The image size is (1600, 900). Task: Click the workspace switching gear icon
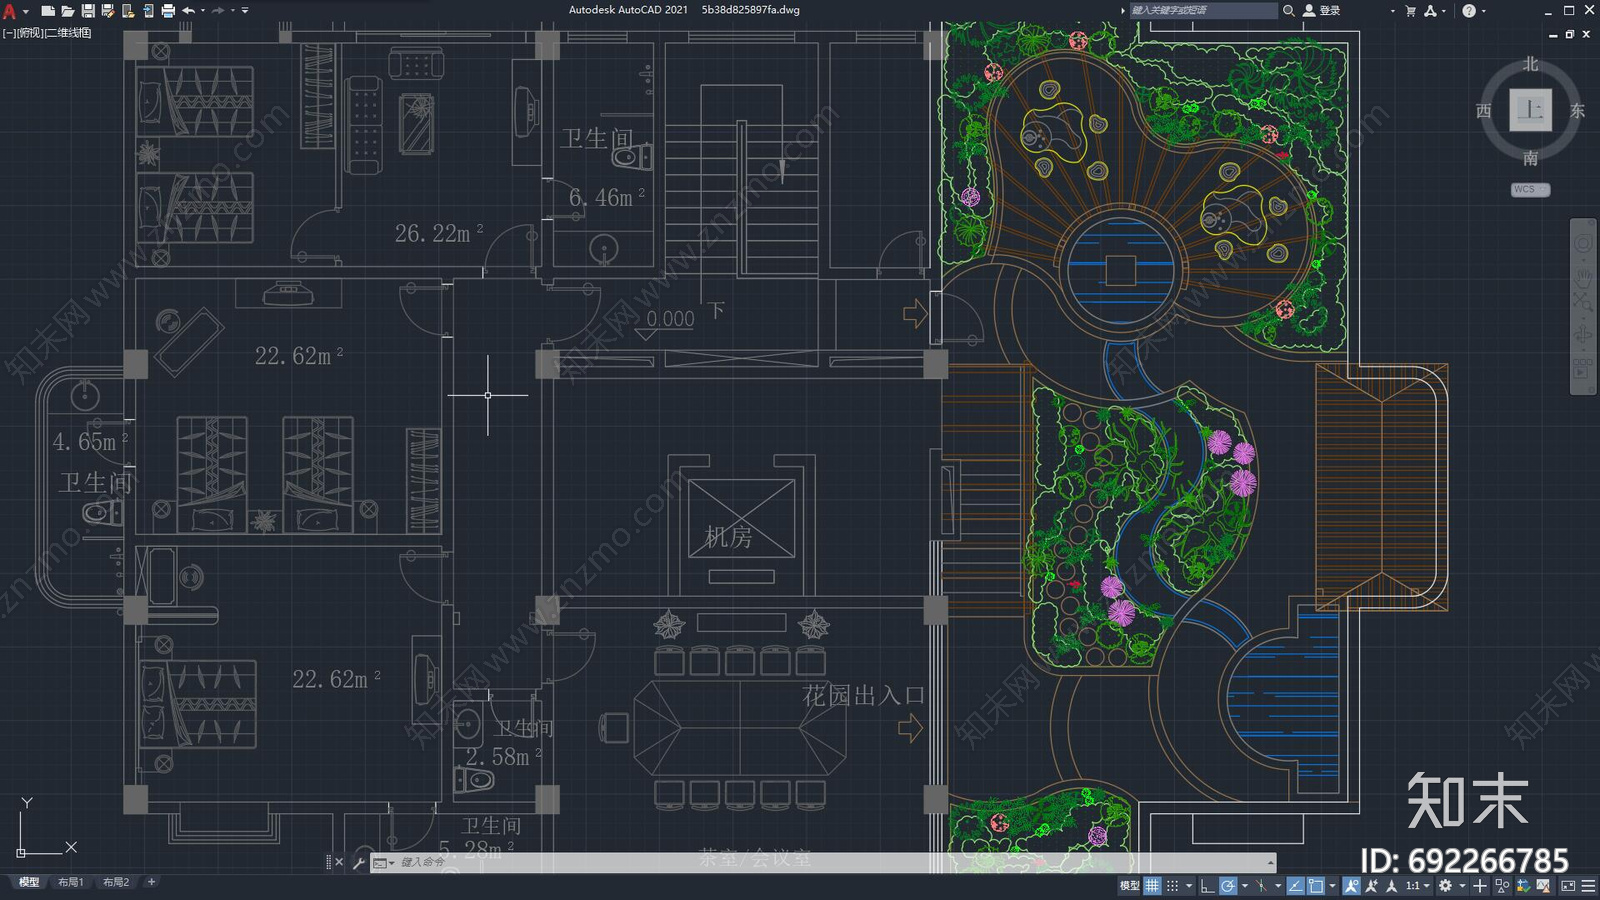coord(1445,885)
